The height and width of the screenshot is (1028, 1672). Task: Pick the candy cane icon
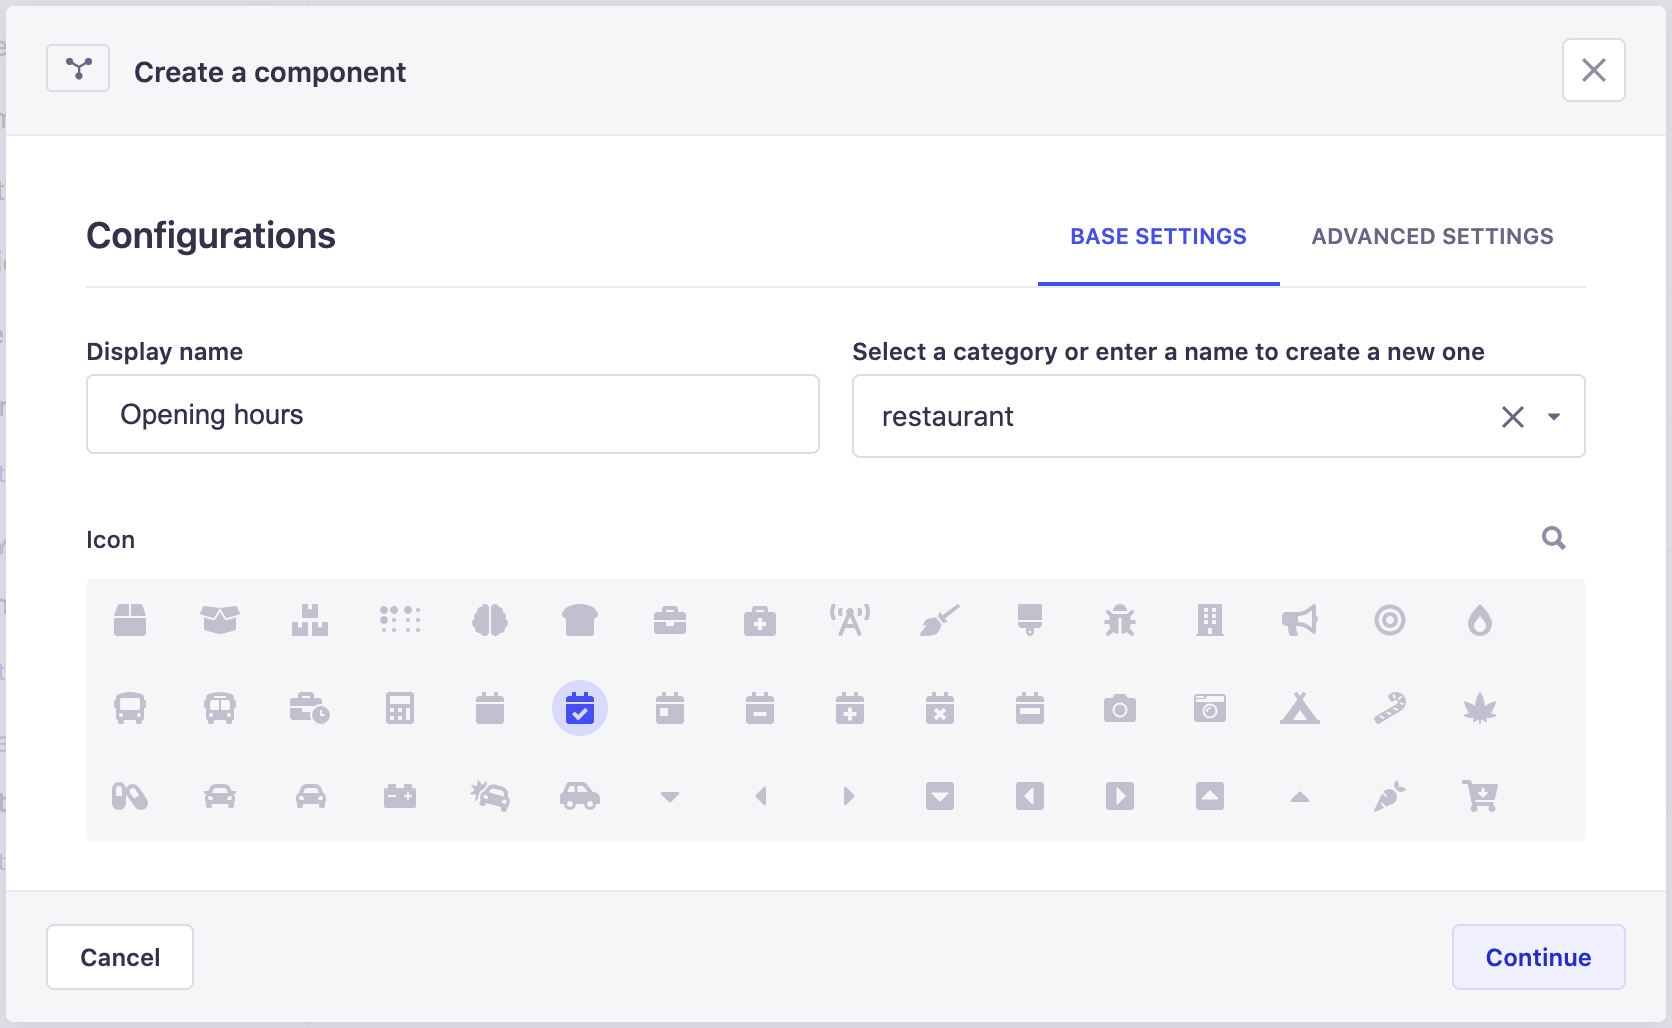click(1390, 708)
